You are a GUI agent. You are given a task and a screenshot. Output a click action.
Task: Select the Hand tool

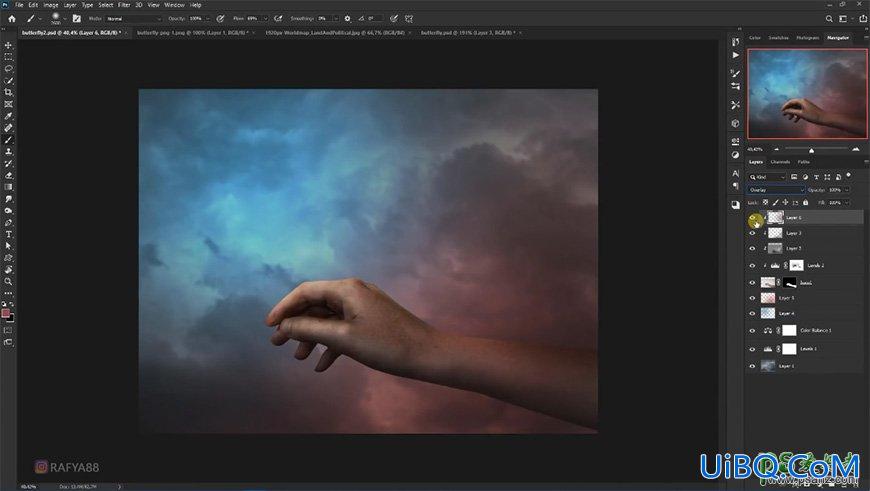[x=8, y=270]
